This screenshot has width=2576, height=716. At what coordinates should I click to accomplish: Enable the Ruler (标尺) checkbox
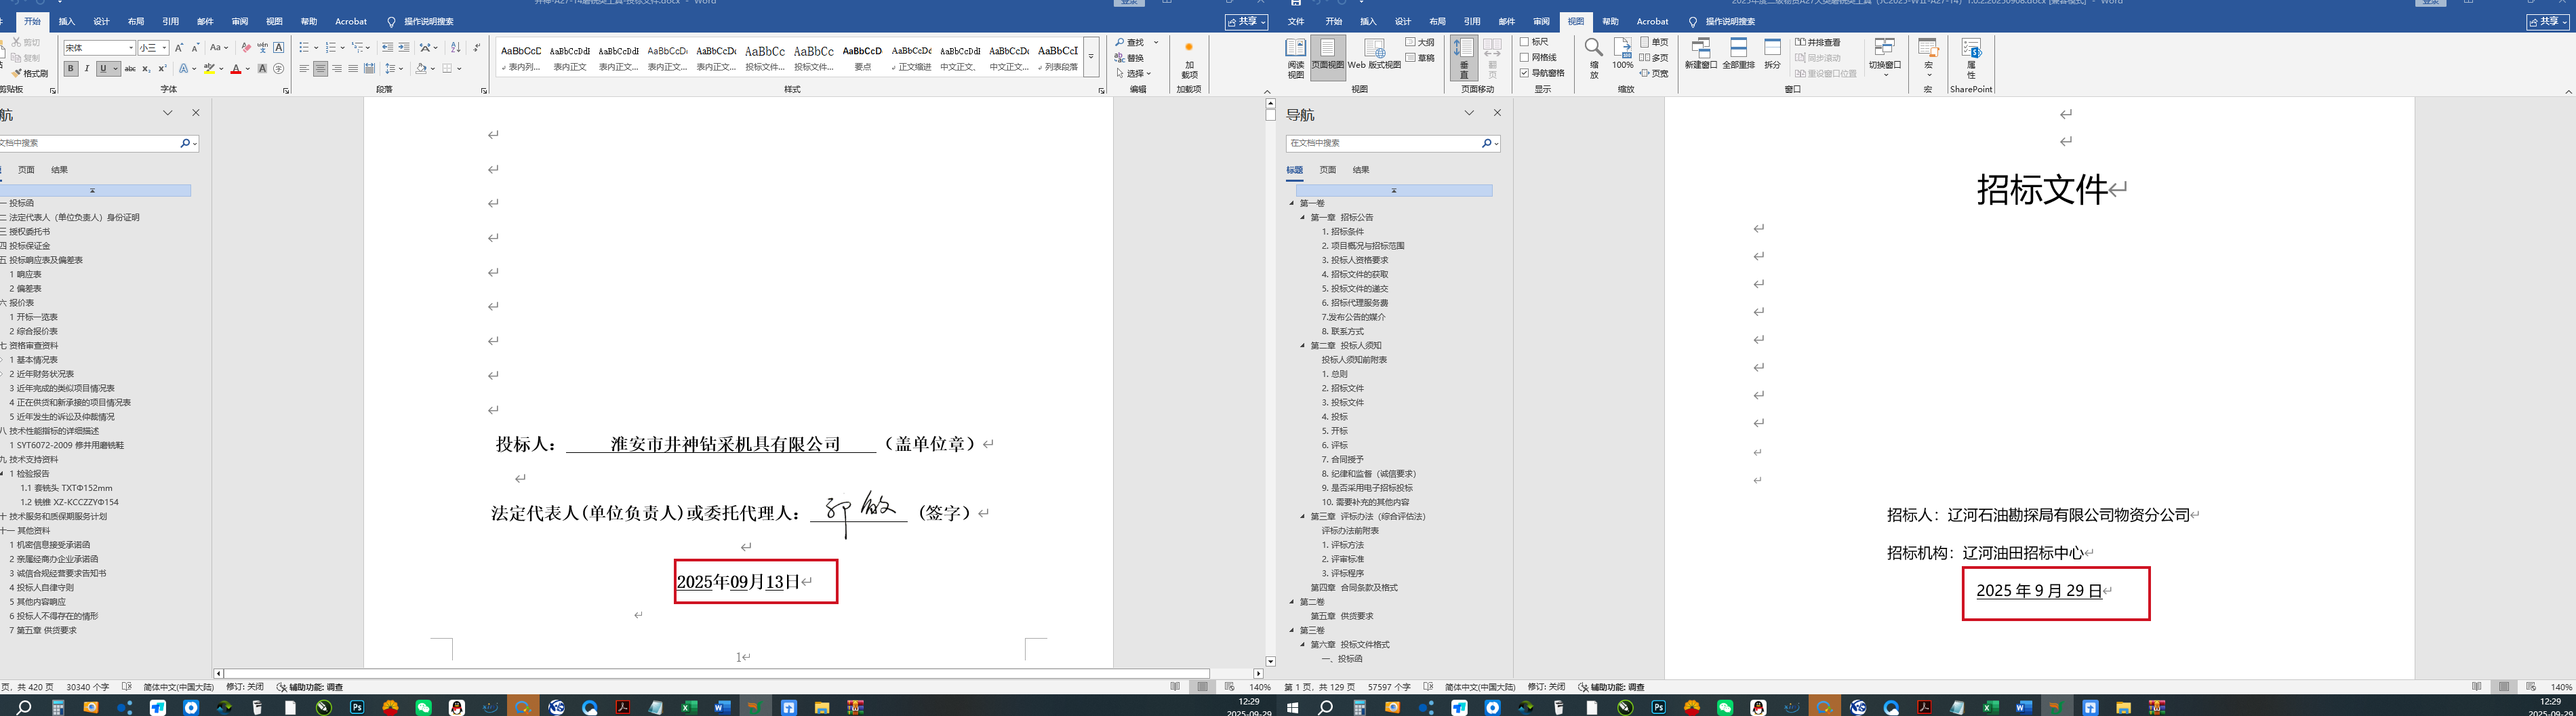click(x=1525, y=42)
